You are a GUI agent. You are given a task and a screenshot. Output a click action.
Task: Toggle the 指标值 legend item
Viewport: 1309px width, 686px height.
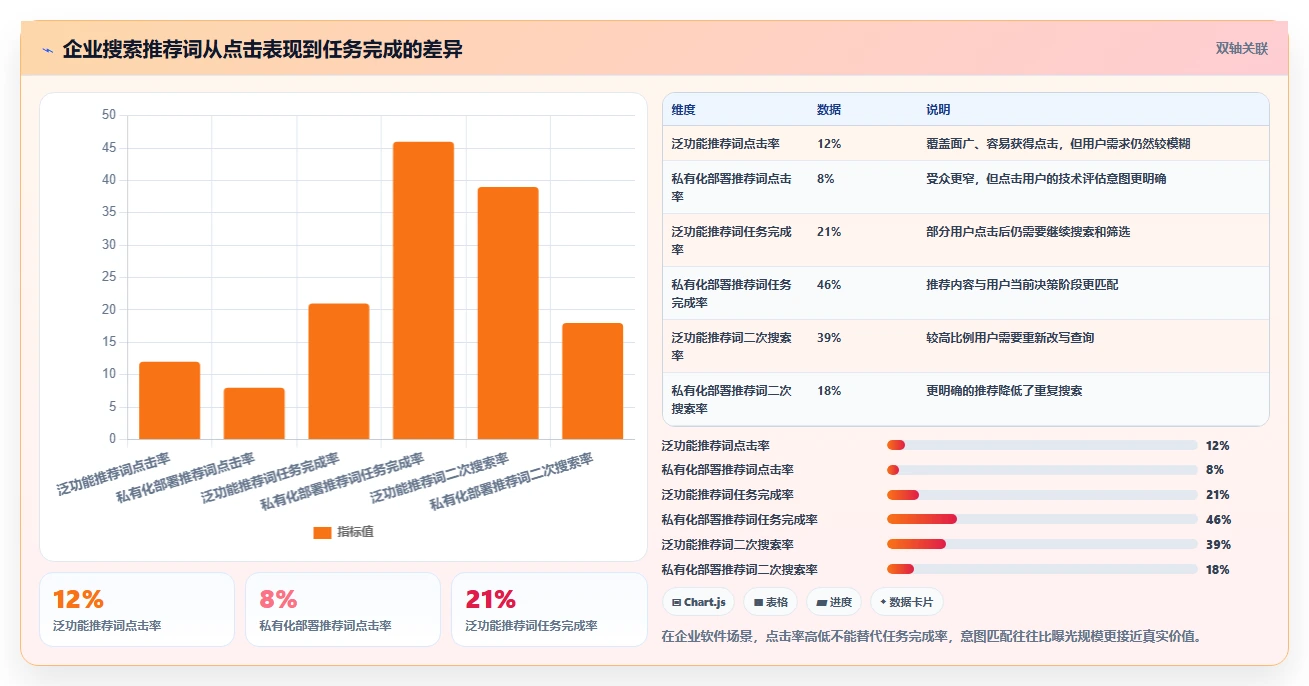[x=343, y=532]
